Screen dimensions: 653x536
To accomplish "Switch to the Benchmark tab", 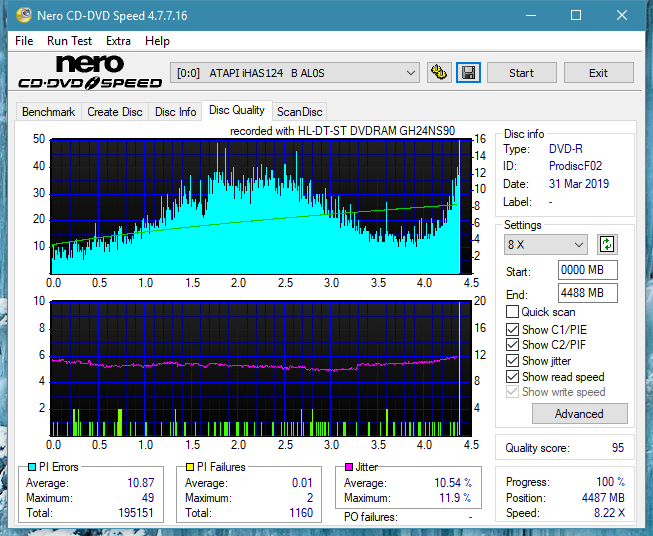I will tap(49, 112).
